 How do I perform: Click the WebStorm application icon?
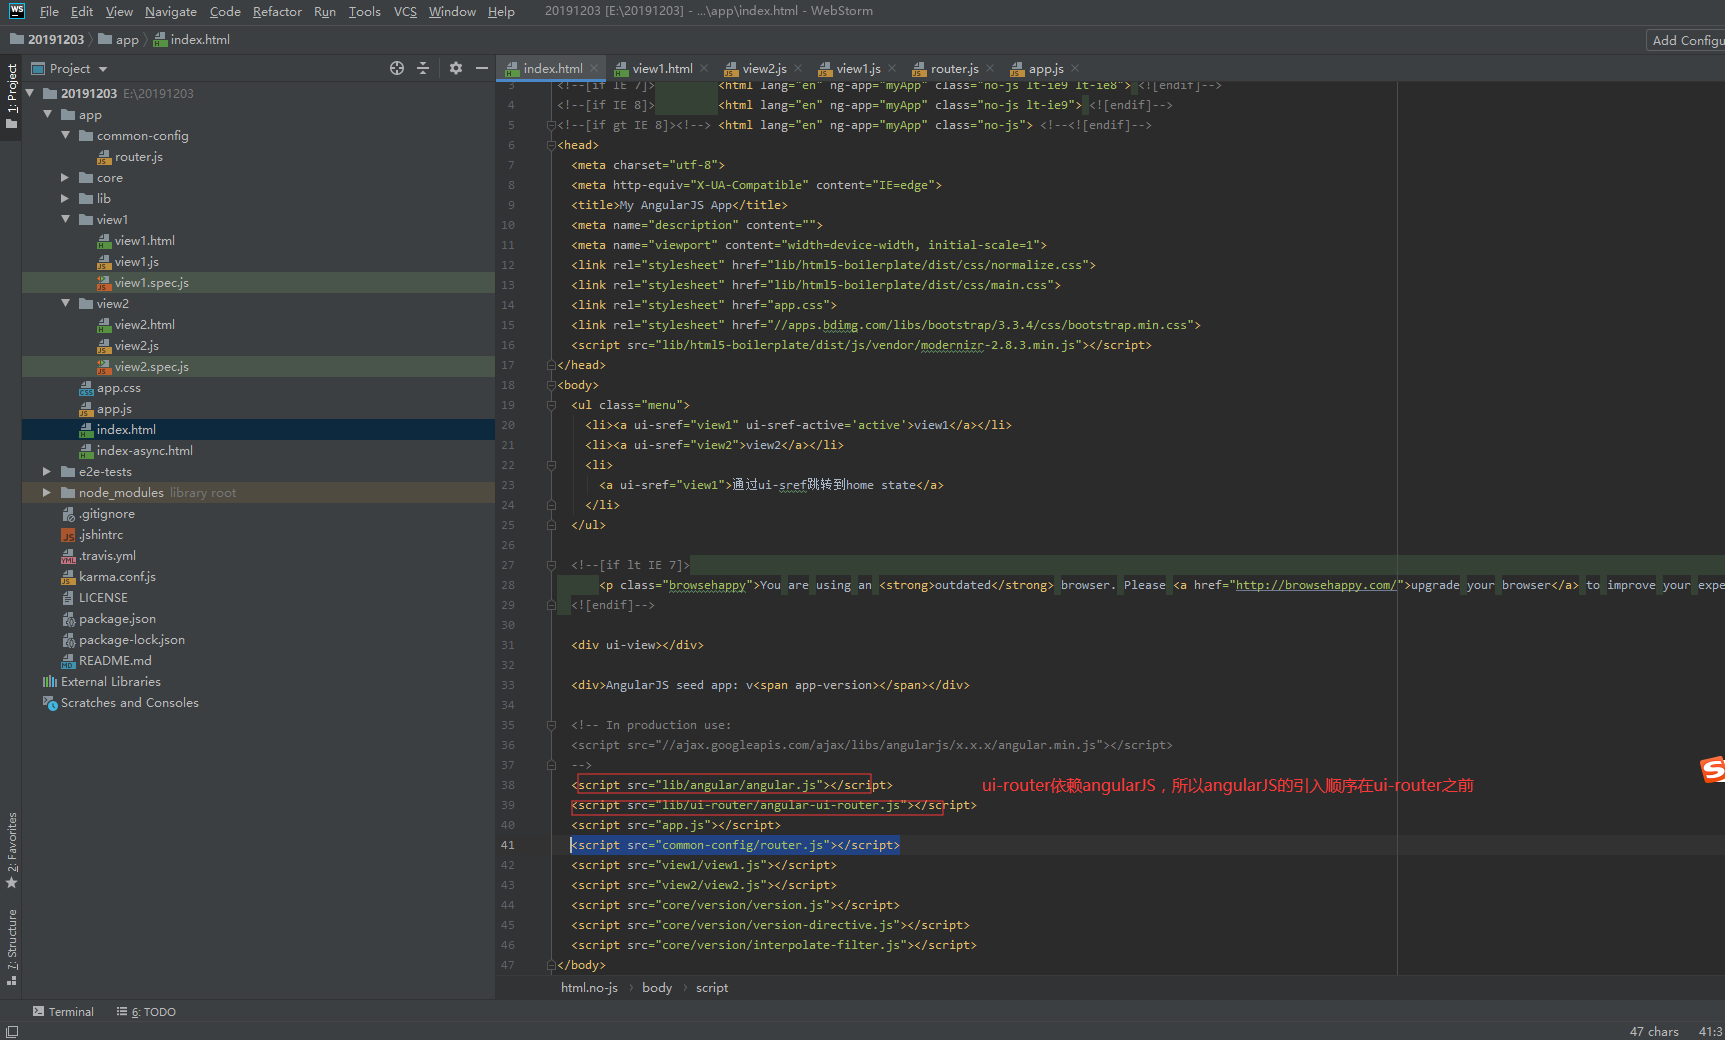tap(17, 11)
